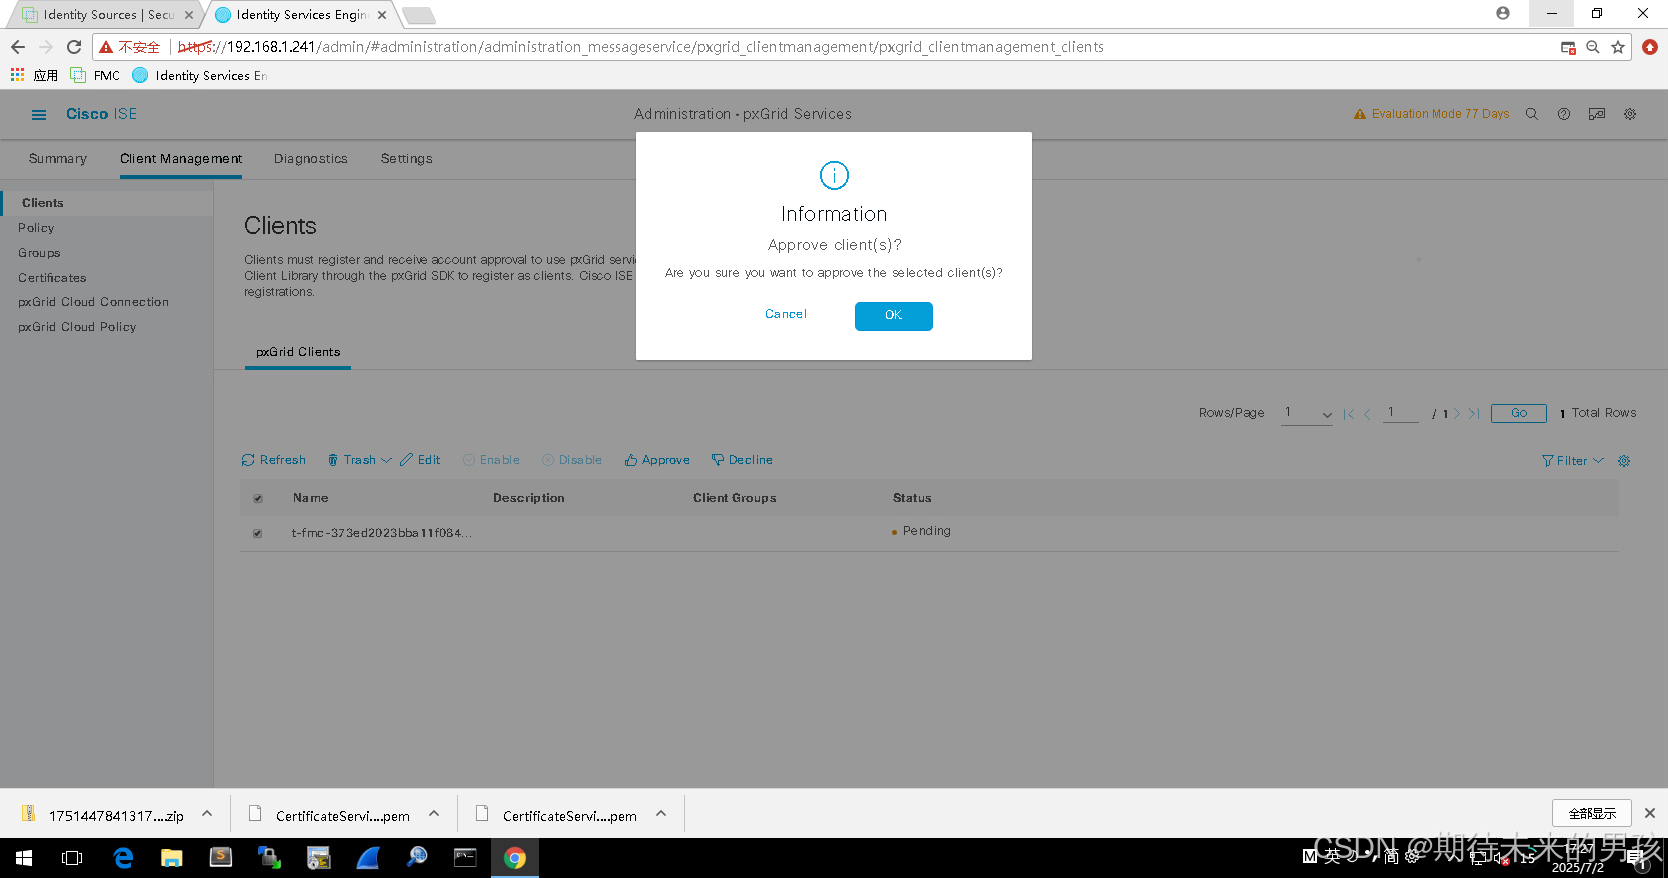This screenshot has height=878, width=1668.
Task: Open the Cisco ISE hamburger menu
Action: click(x=39, y=115)
